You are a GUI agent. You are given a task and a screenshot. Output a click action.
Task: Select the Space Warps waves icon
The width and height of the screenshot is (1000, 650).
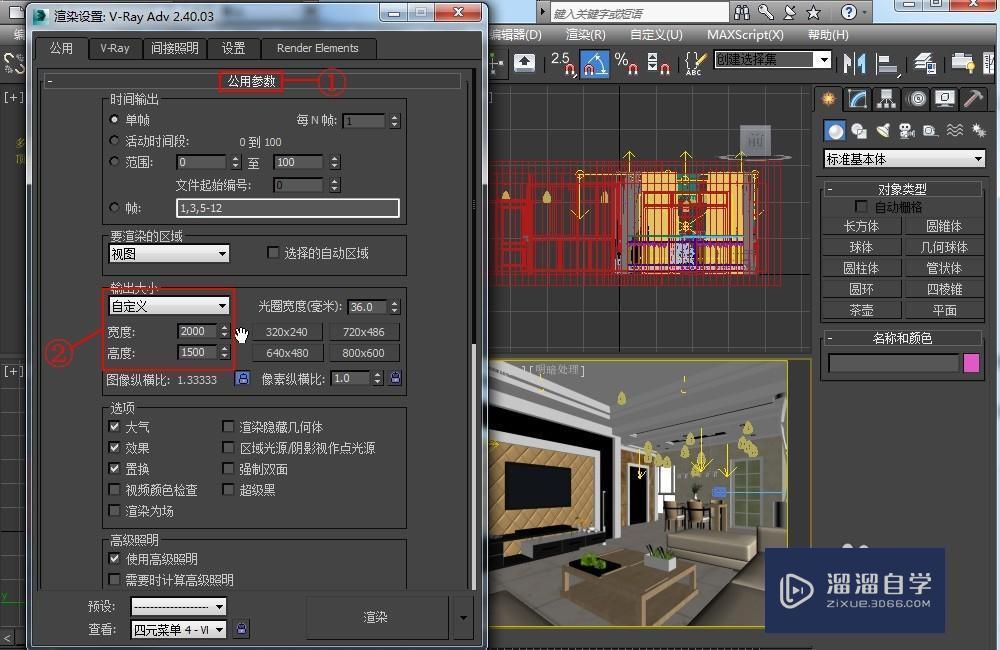pyautogui.click(x=954, y=128)
